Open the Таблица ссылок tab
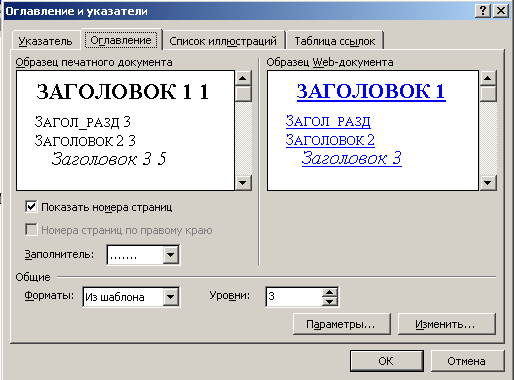Image resolution: width=514 pixels, height=380 pixels. (335, 41)
